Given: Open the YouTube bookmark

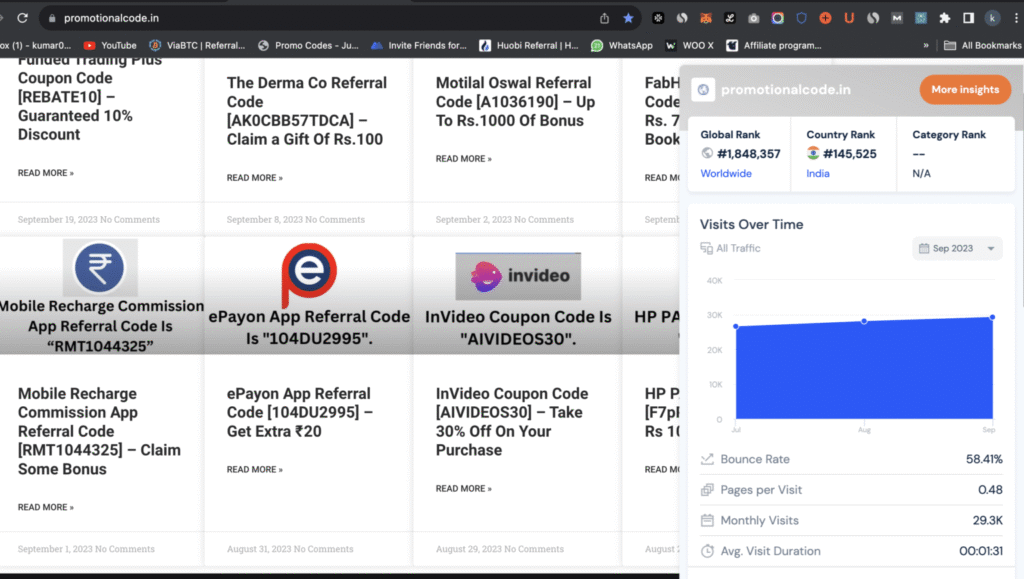Looking at the screenshot, I should point(110,45).
